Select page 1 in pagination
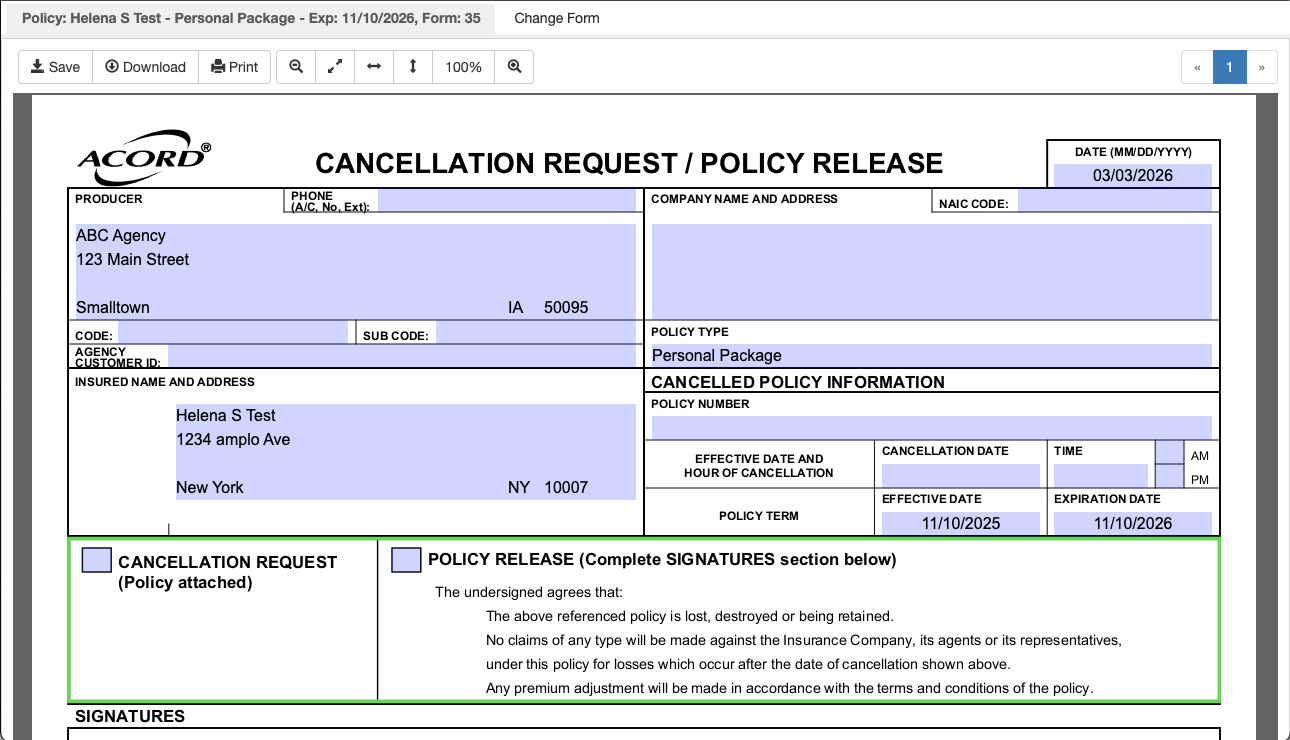The image size is (1290, 740). [1229, 67]
